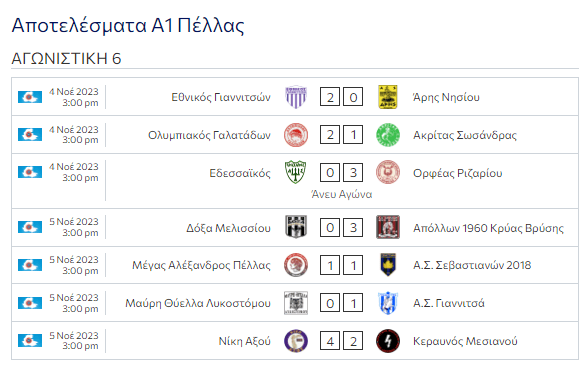Click the Α.Σ. Σεβαστιανών 2018 shield crest
Screen dimensions: 587x380
[x=388, y=265]
